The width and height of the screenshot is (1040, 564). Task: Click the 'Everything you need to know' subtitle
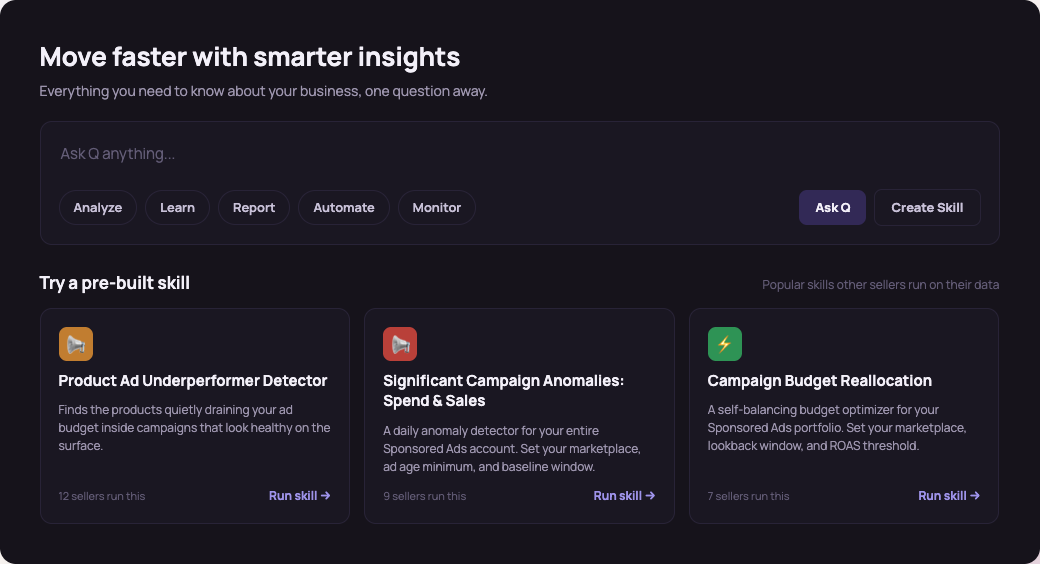pos(263,91)
